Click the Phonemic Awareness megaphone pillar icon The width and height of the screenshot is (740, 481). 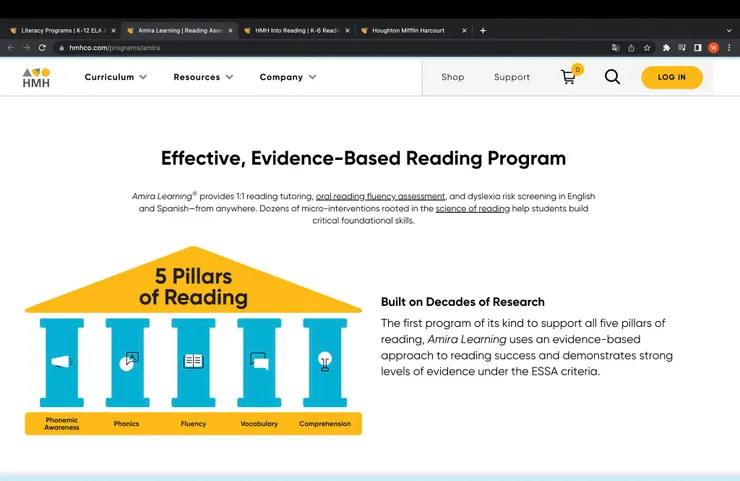coord(62,362)
